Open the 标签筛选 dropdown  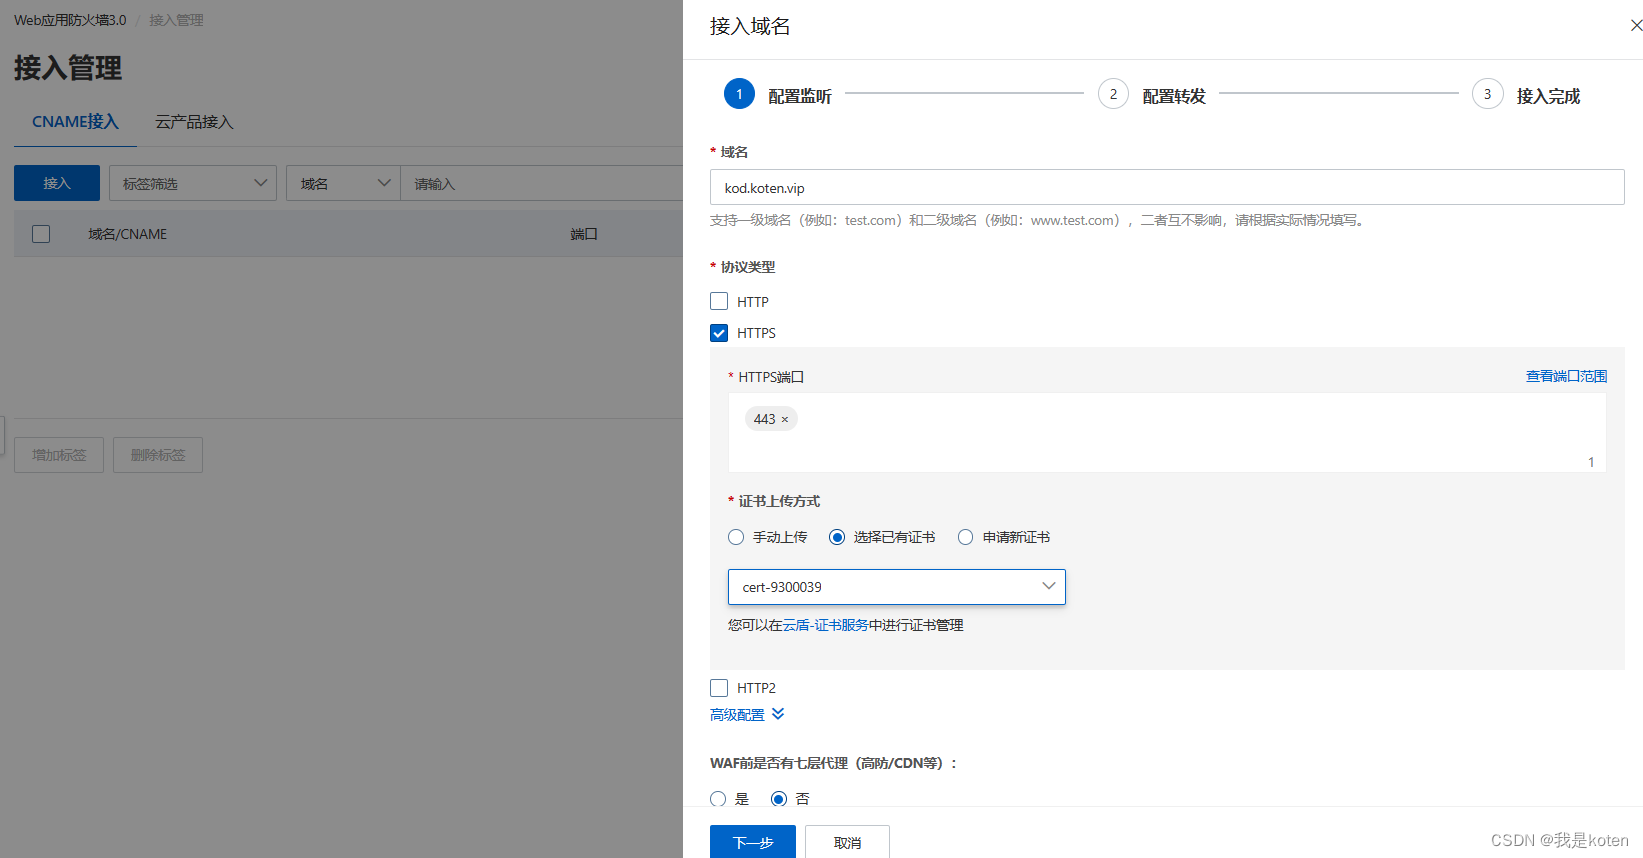(193, 183)
